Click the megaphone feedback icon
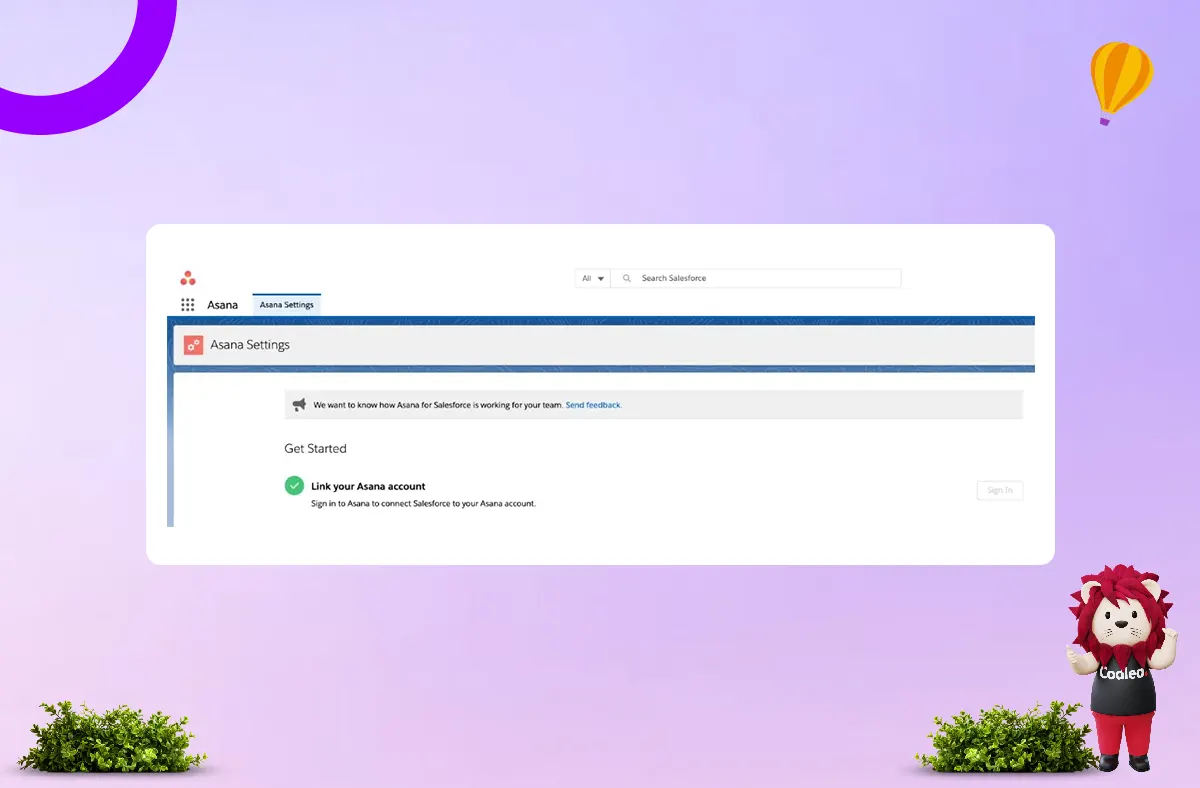 click(299, 405)
